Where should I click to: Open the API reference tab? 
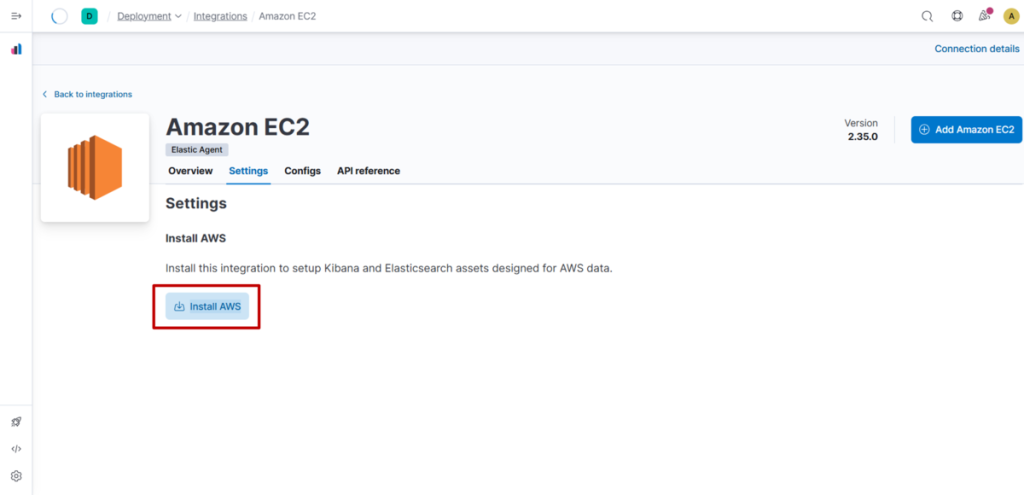(x=368, y=171)
